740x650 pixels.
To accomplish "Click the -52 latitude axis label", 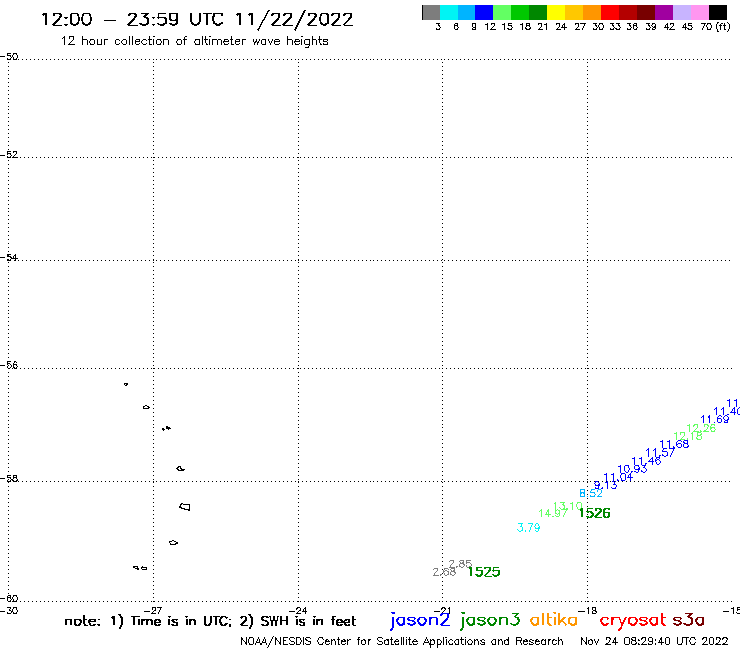I will pos(9,155).
